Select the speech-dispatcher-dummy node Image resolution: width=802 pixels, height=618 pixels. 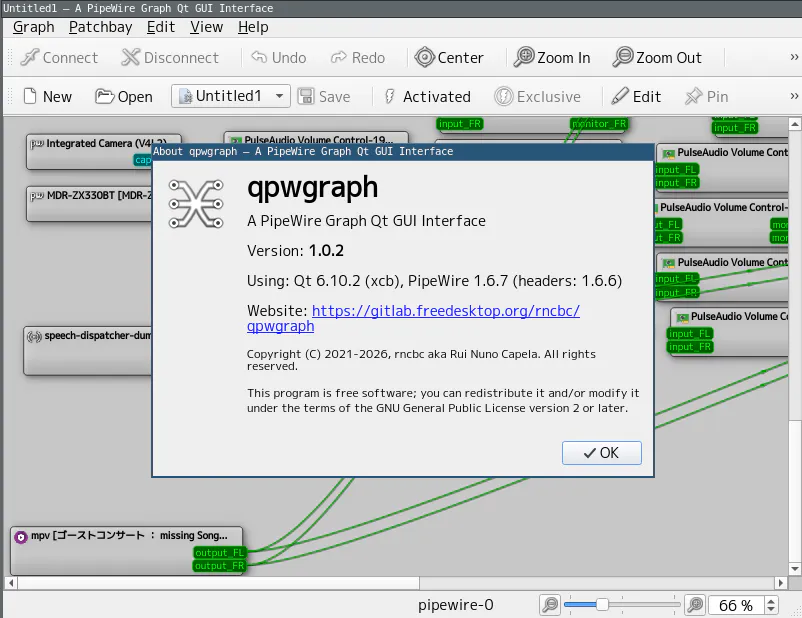point(88,351)
